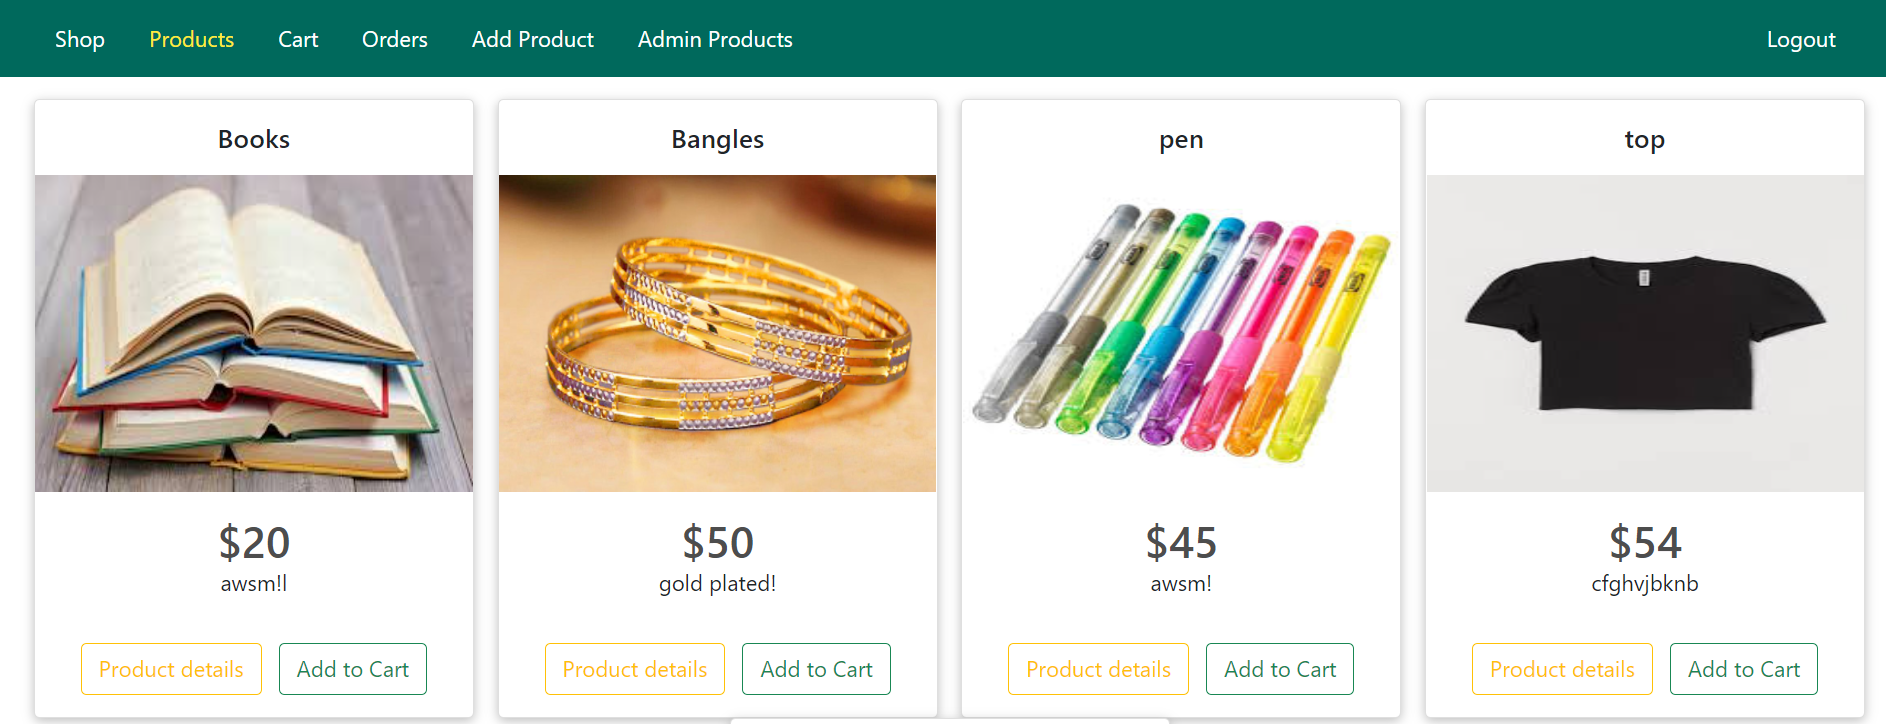1886x724 pixels.
Task: Go to the Products page
Action: (191, 39)
